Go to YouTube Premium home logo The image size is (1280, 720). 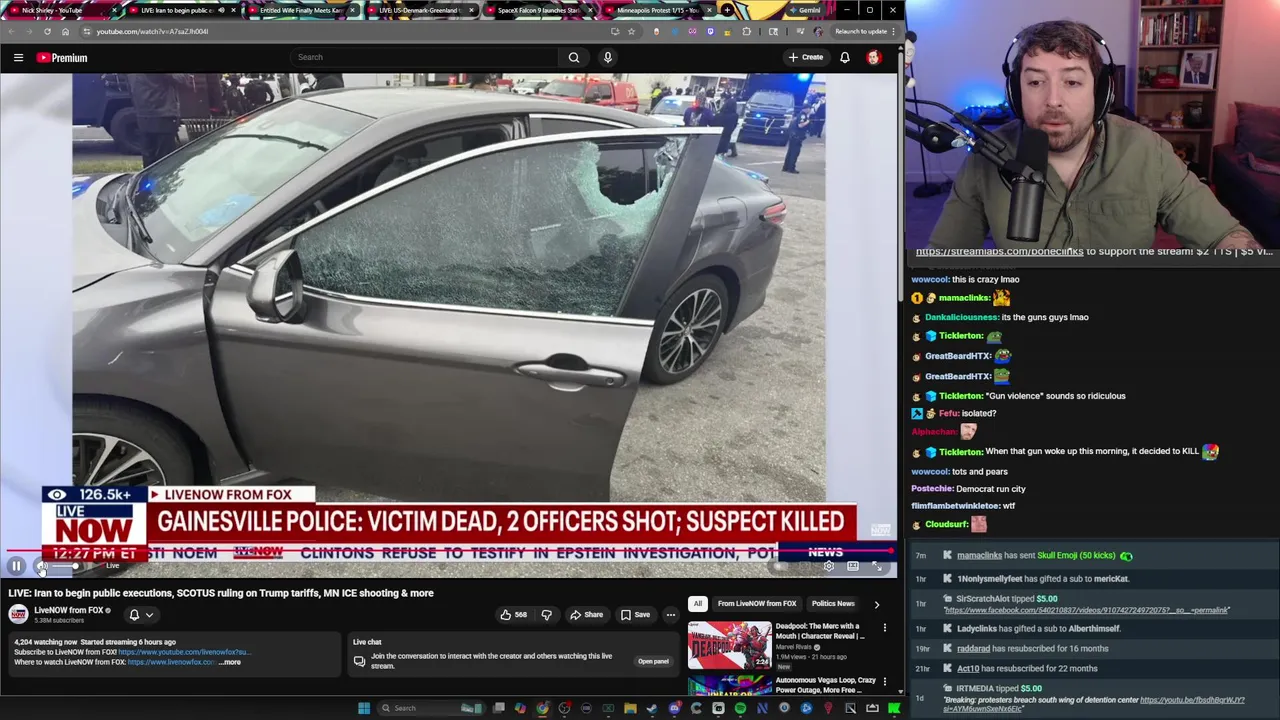[62, 58]
